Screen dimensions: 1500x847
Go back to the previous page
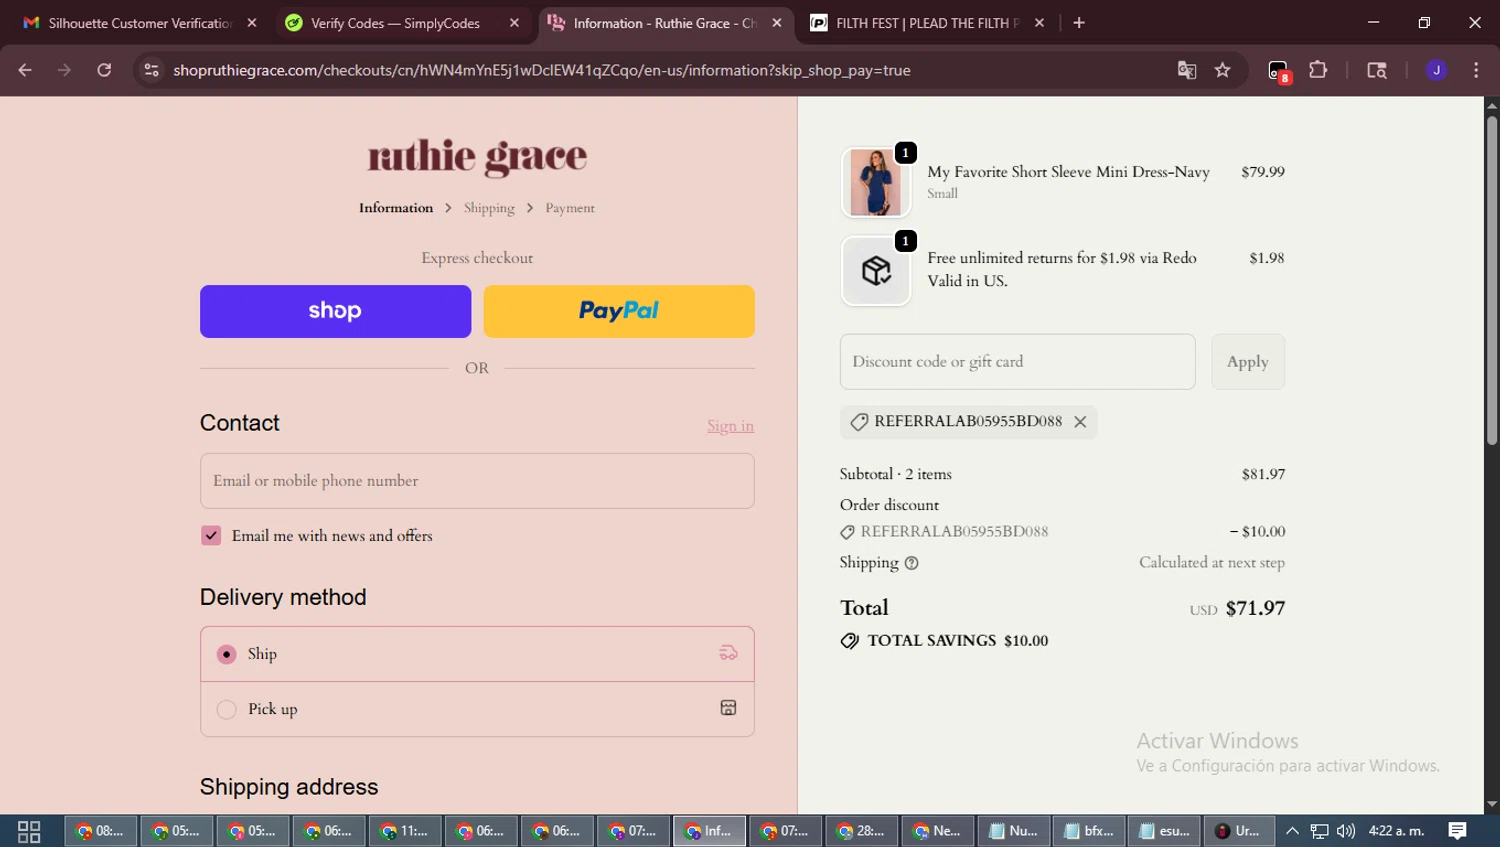25,70
